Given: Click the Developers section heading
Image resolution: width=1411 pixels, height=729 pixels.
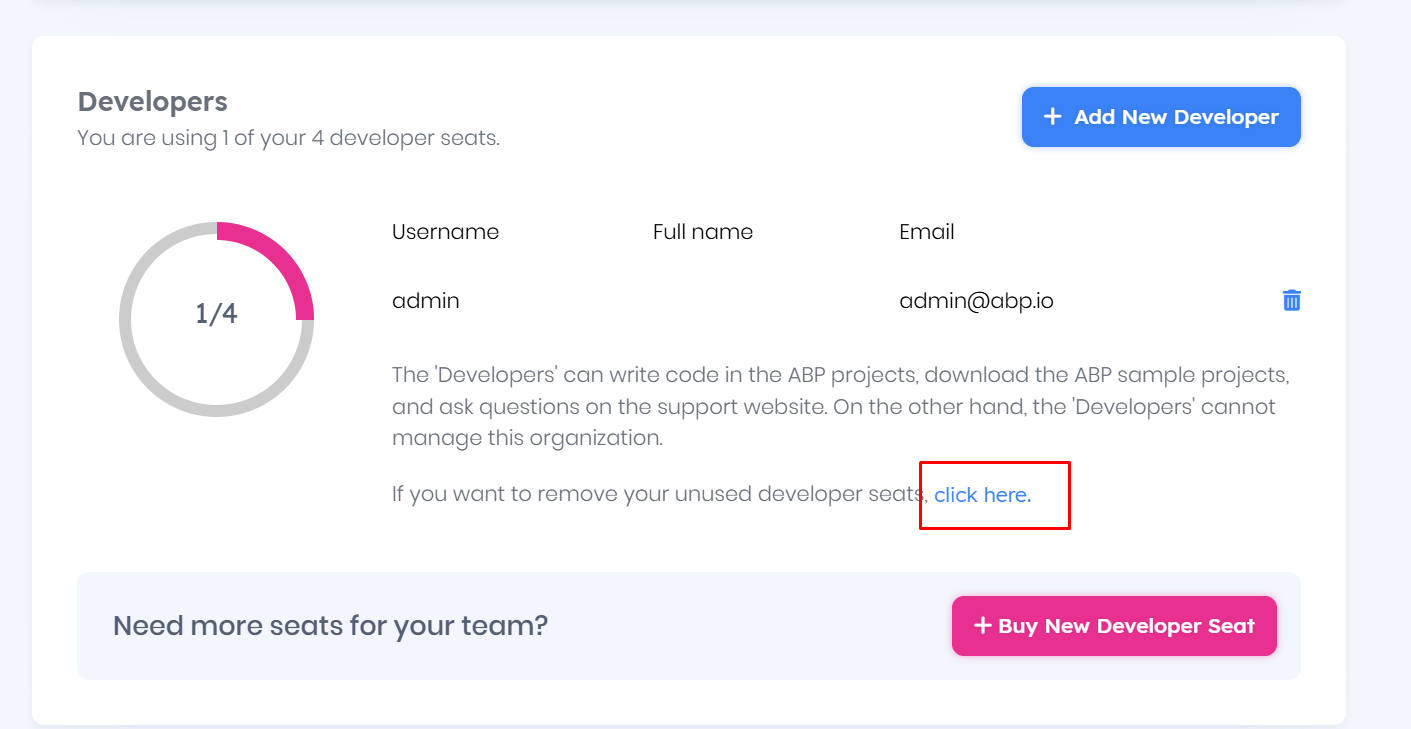Looking at the screenshot, I should tap(153, 102).
